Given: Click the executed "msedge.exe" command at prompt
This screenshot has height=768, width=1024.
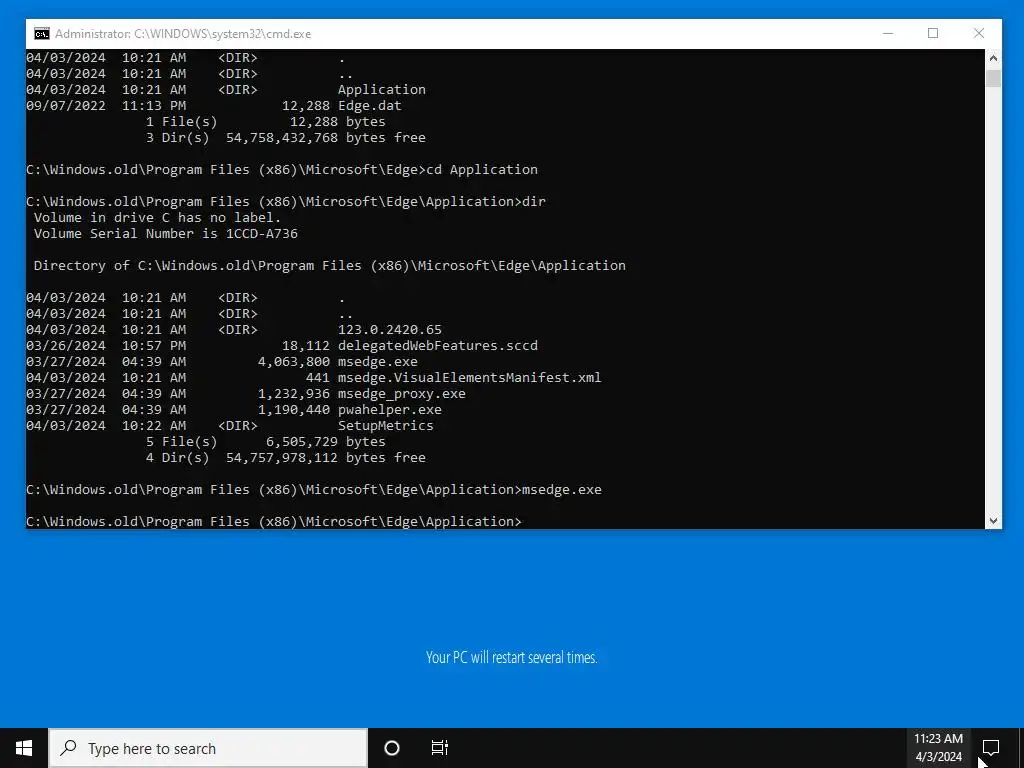Looking at the screenshot, I should coord(562,490).
